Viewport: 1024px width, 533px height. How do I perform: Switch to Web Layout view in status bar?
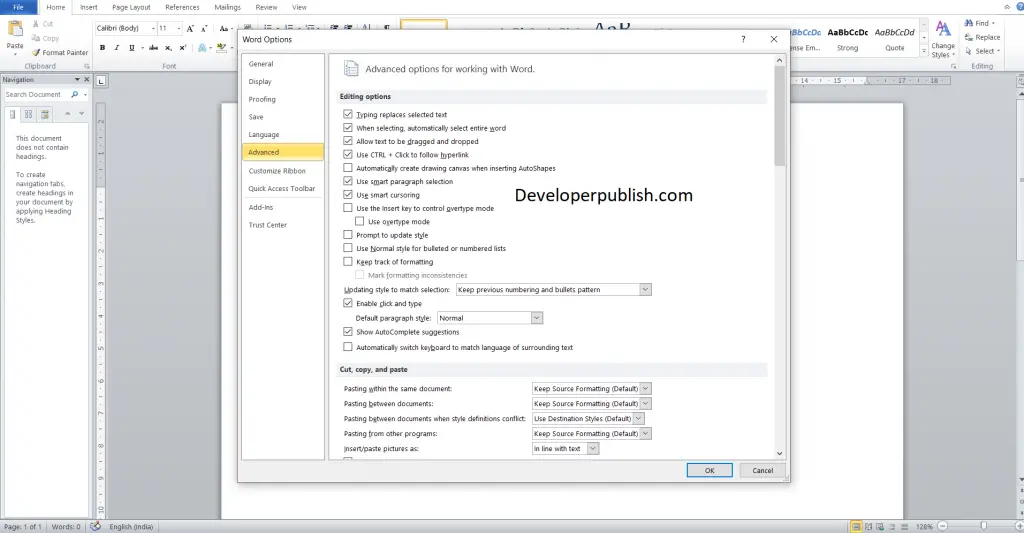[x=880, y=526]
